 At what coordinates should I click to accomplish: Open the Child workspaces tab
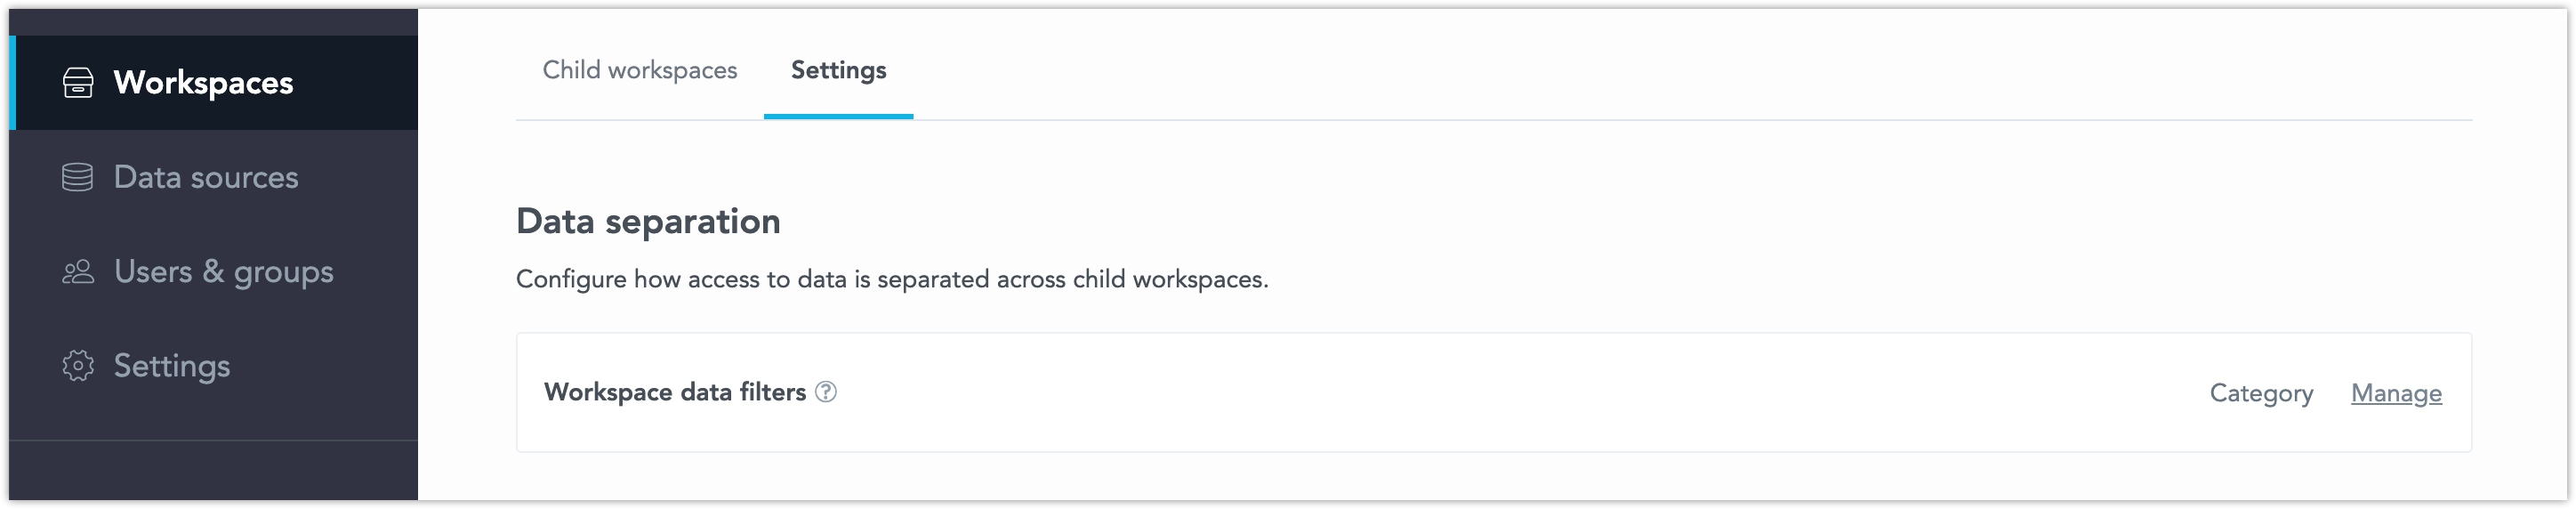(639, 70)
